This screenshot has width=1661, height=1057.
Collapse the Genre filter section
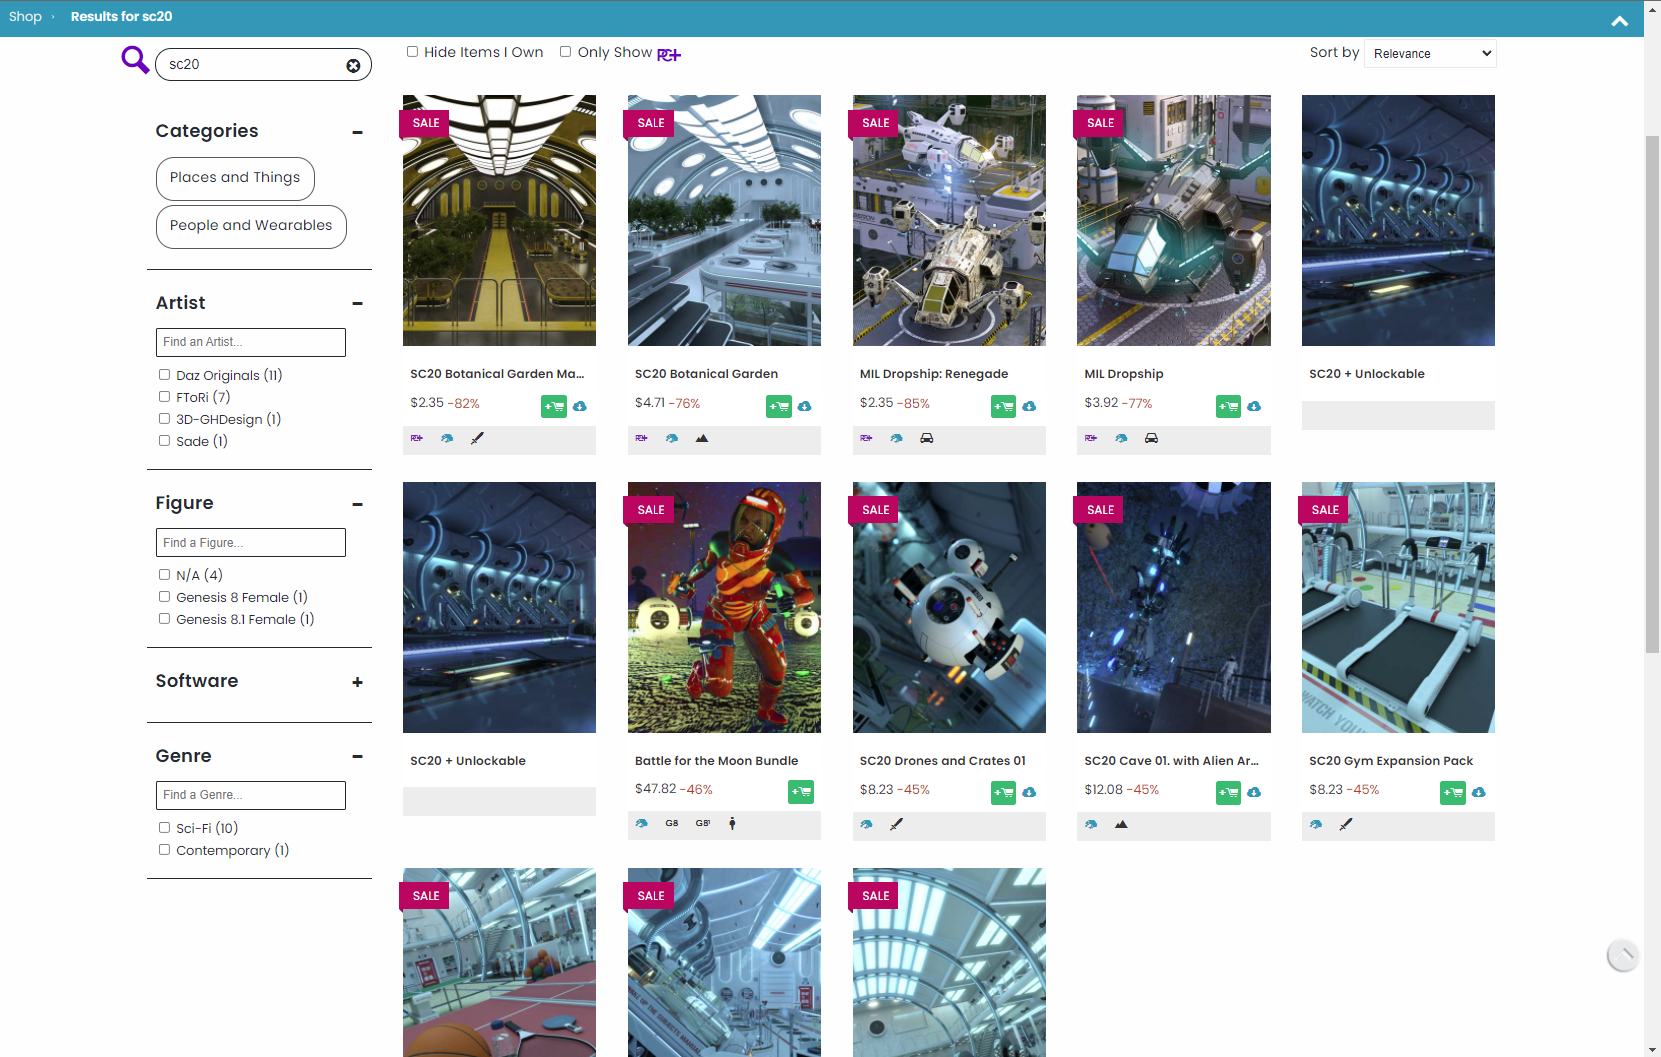click(357, 757)
